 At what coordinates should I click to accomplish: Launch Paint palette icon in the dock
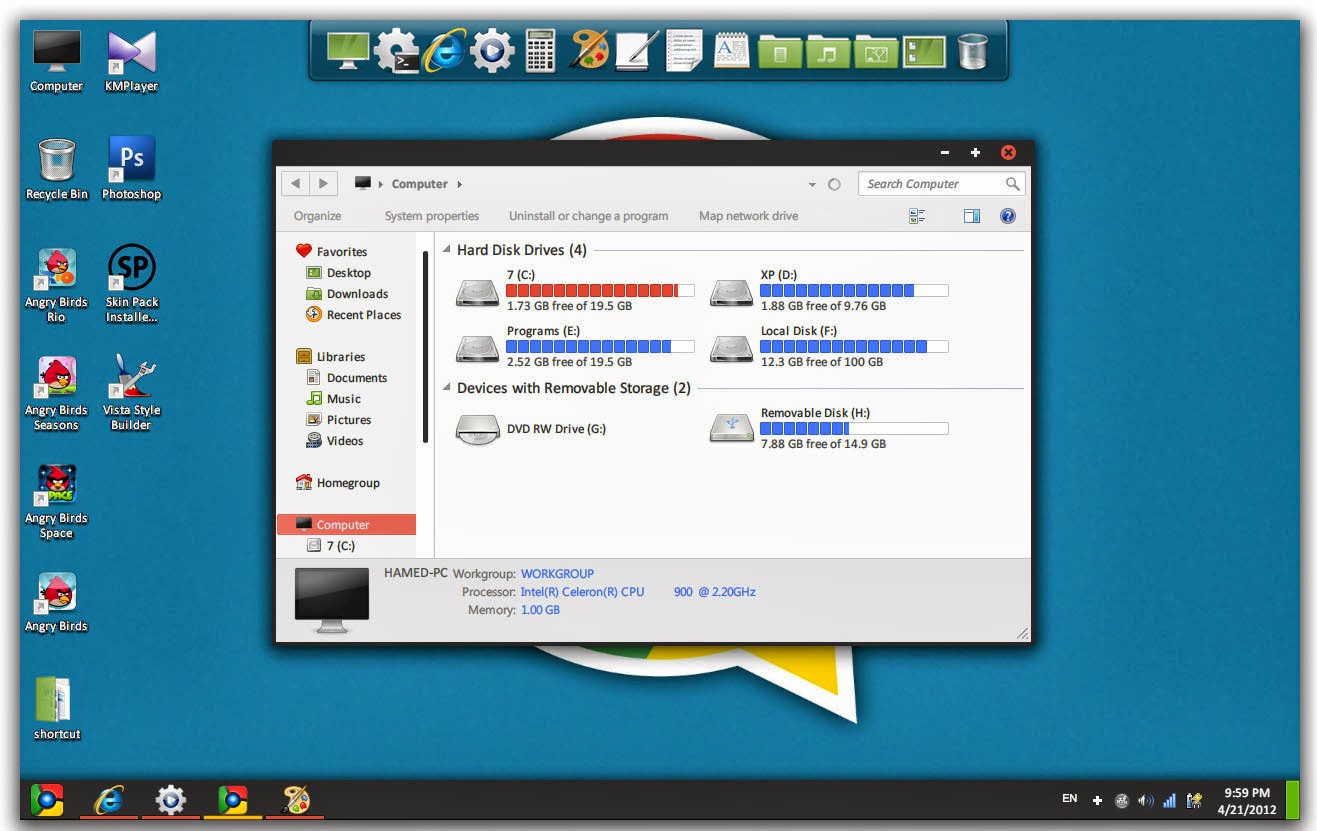(589, 50)
